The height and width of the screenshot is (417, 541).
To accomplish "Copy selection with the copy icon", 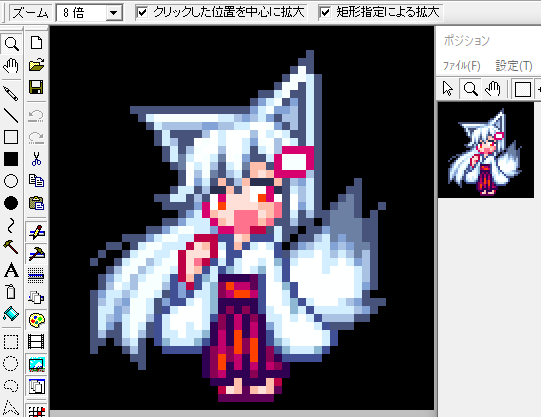I will [36, 181].
